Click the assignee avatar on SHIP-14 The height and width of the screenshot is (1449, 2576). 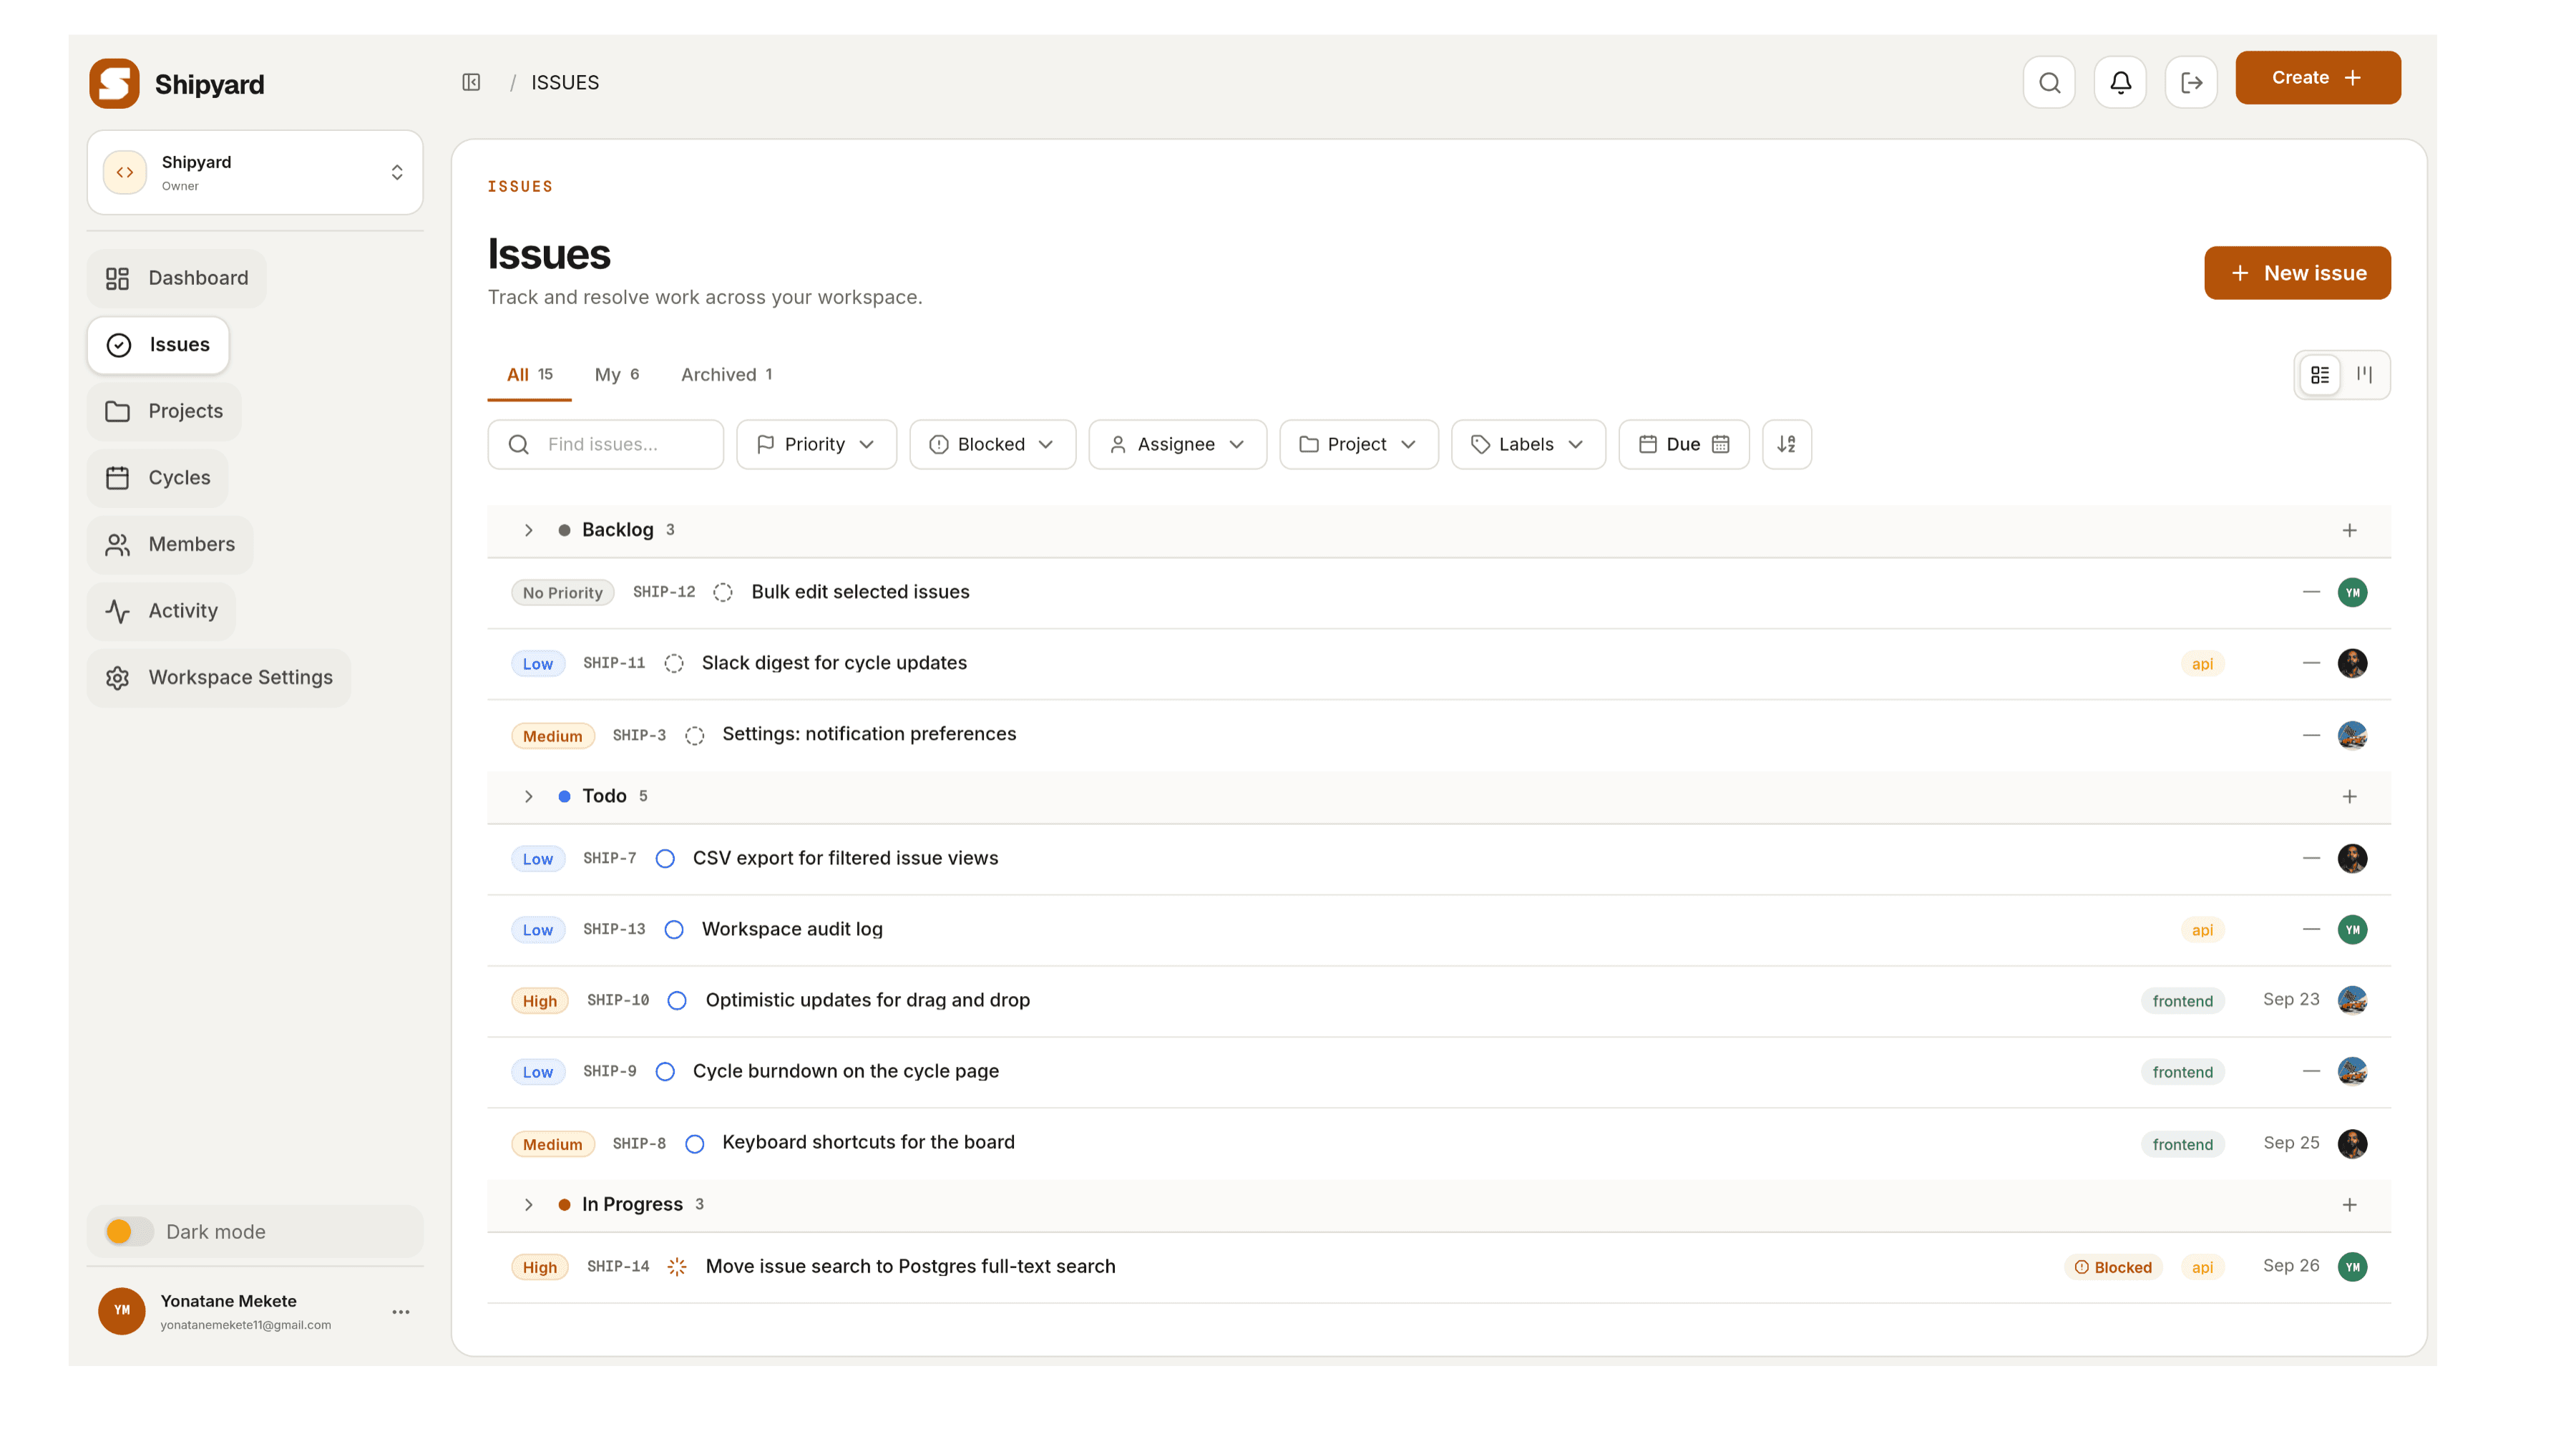pos(2352,1266)
